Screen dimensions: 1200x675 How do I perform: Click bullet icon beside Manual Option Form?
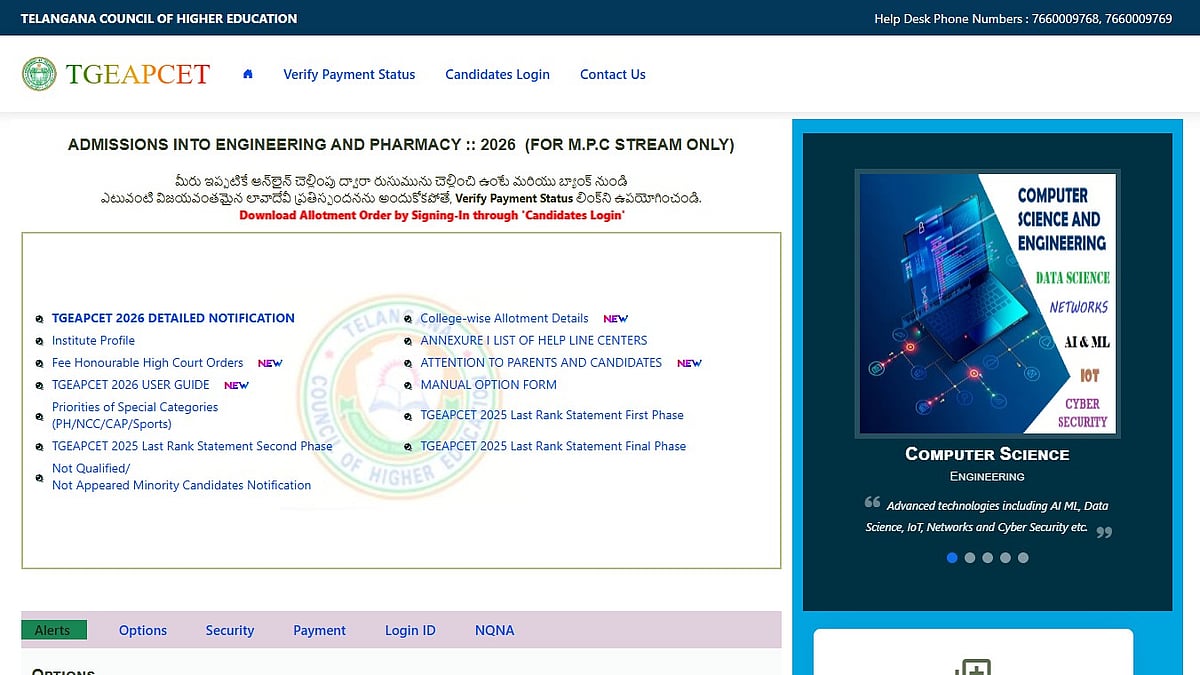[409, 386]
